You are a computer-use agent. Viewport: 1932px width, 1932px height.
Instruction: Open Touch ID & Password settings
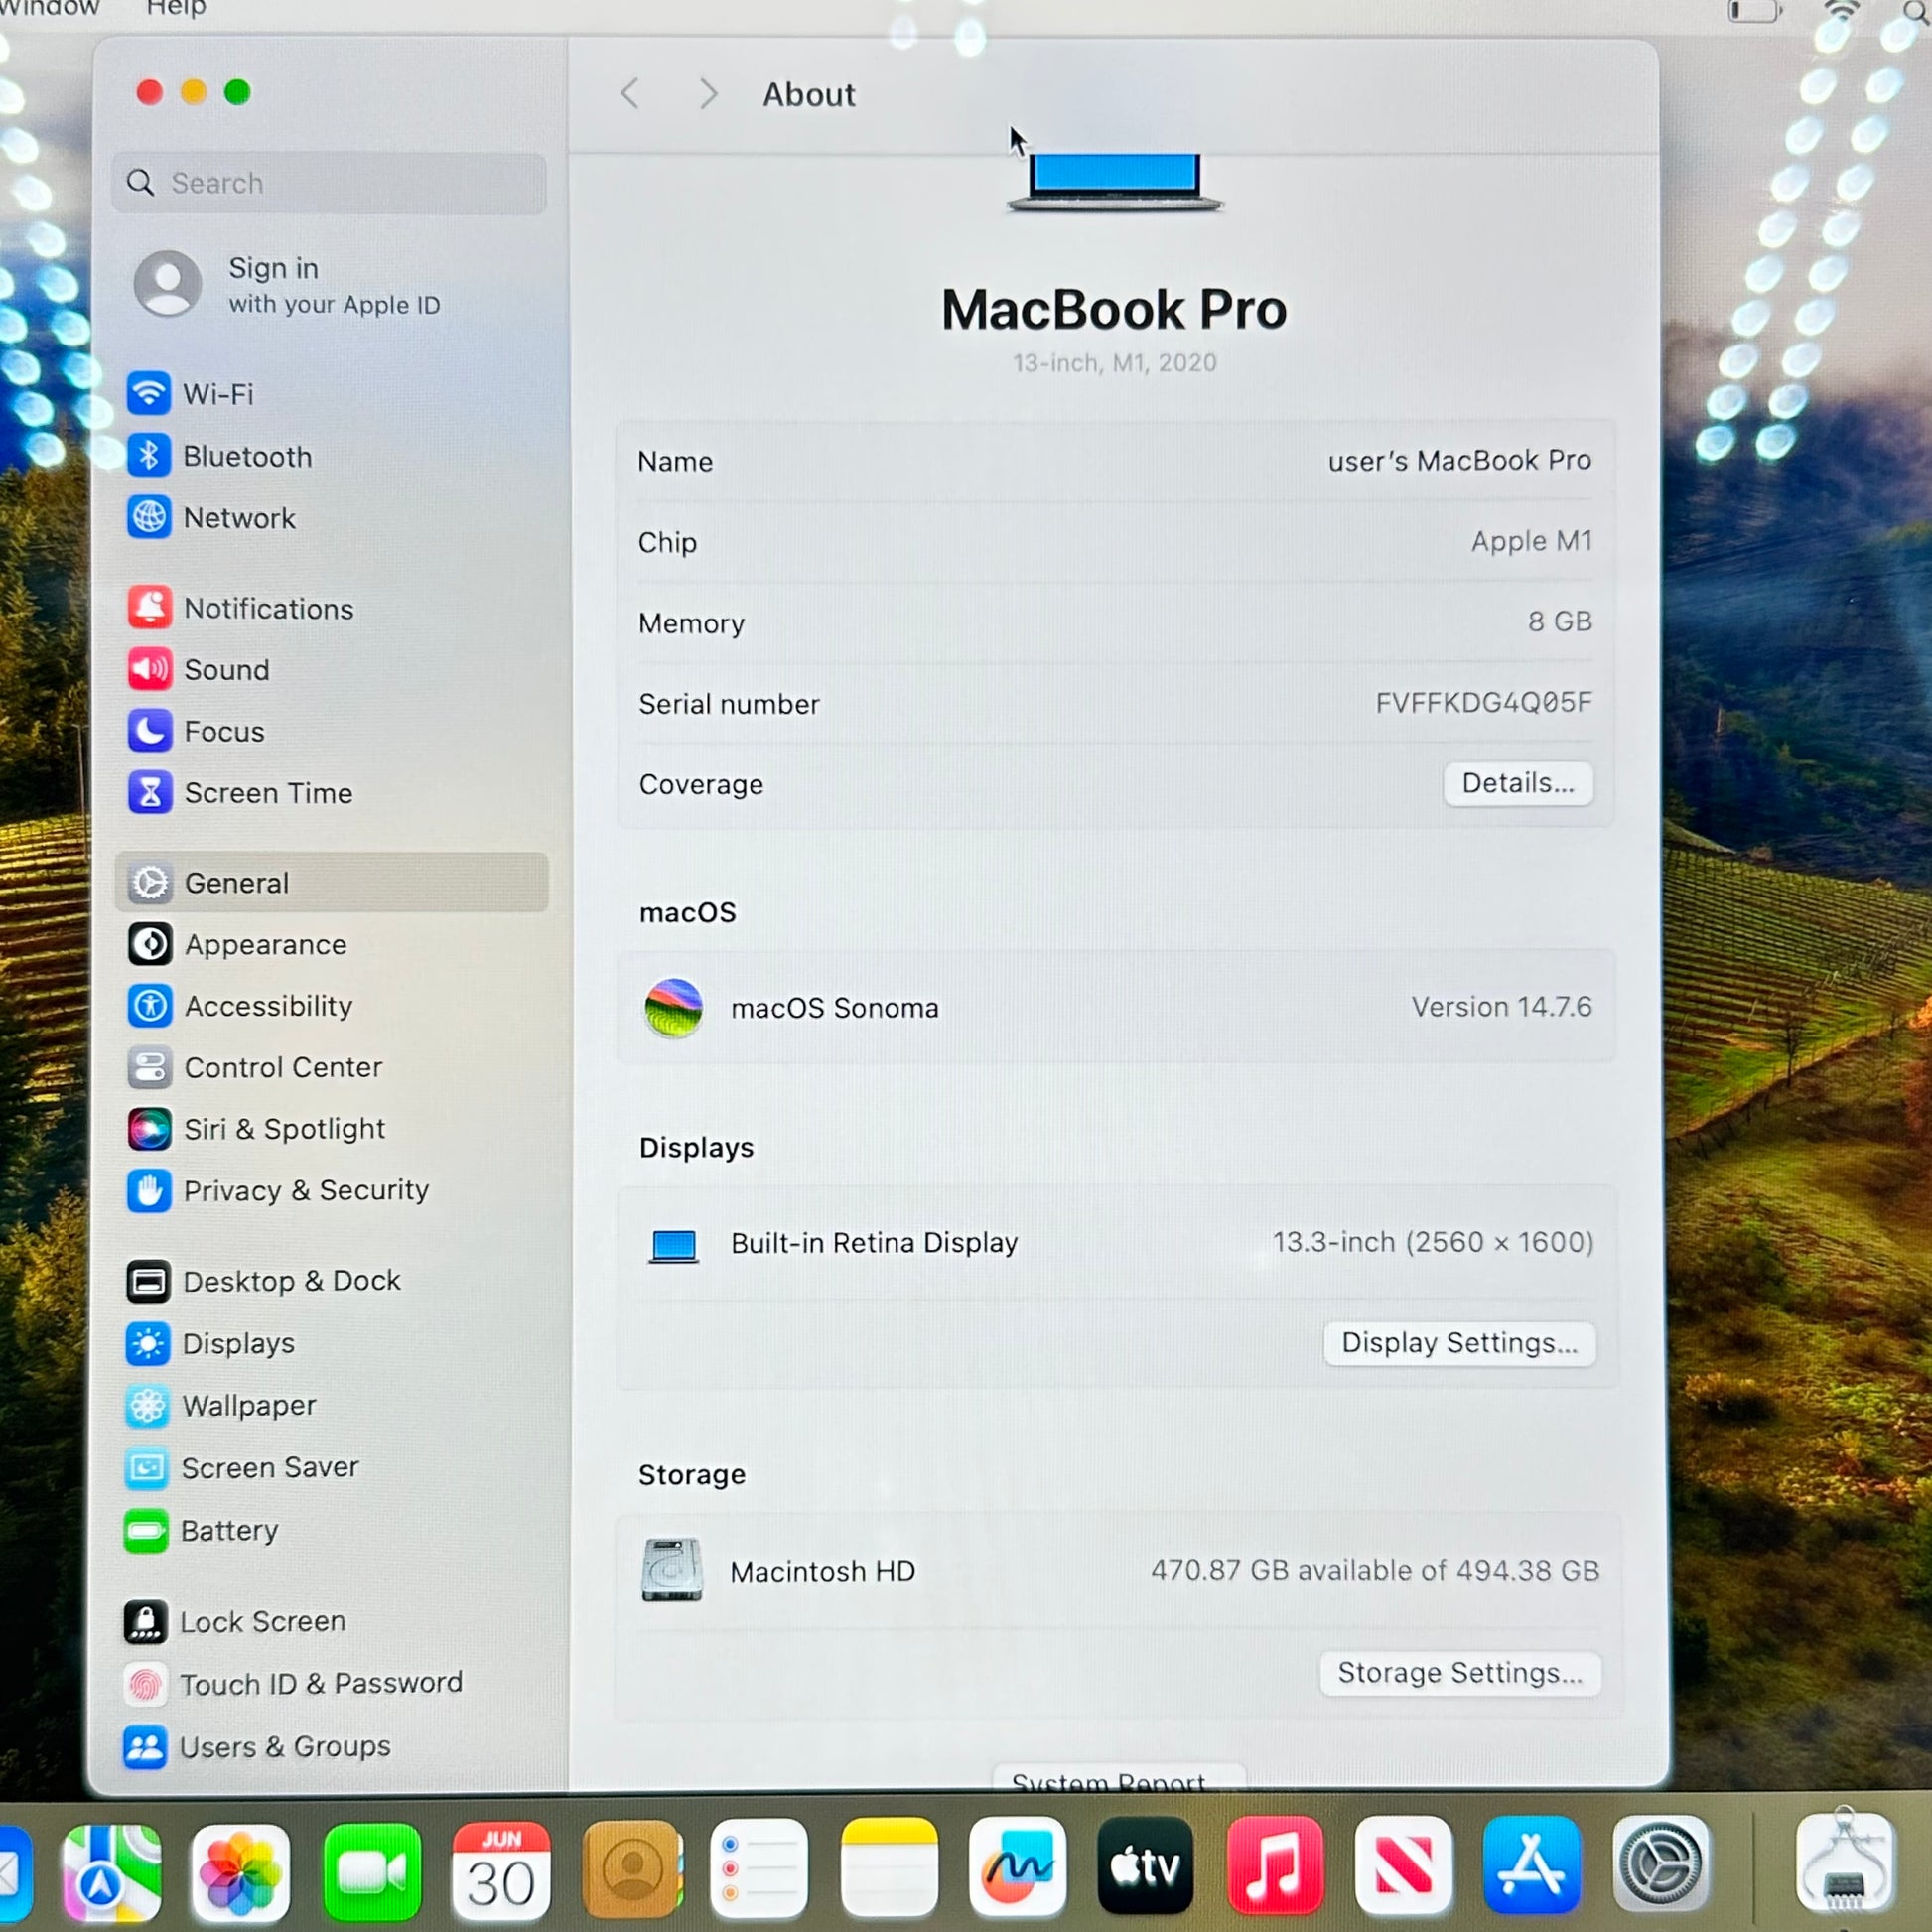click(293, 1683)
